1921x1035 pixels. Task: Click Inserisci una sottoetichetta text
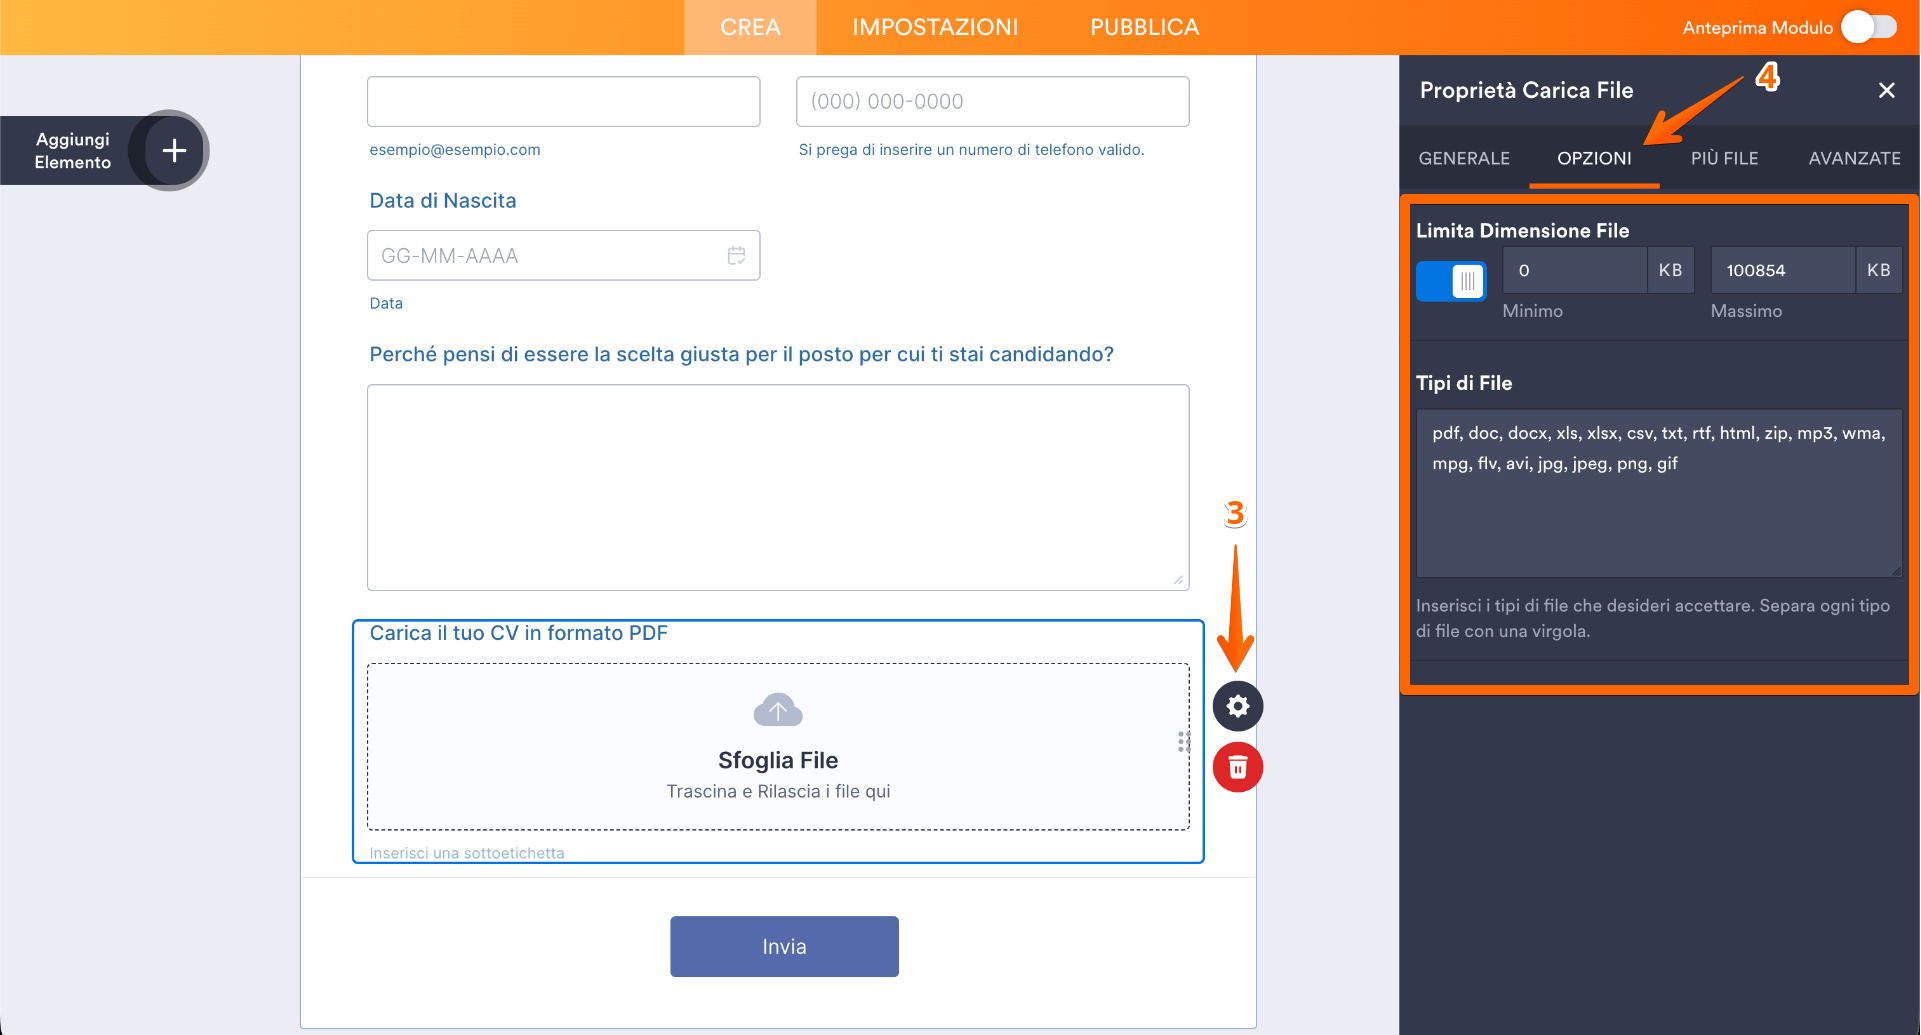467,852
